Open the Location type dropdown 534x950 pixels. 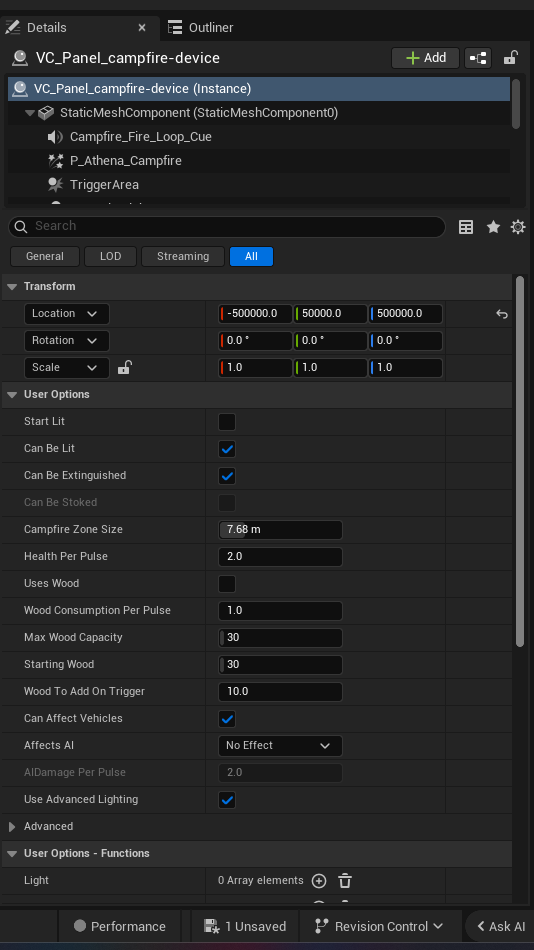coord(67,314)
